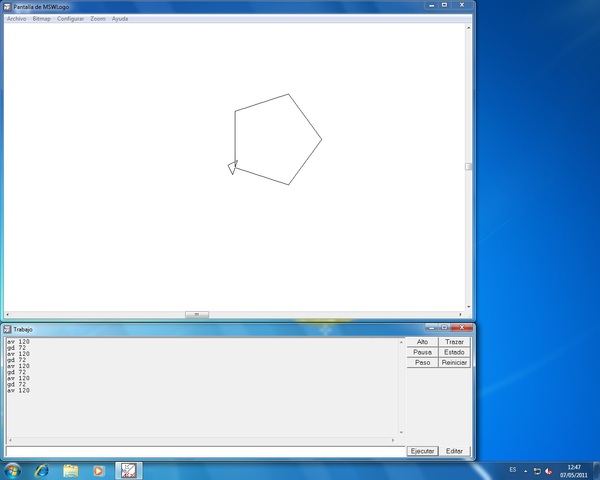The width and height of the screenshot is (600, 480).
Task: Click the history pane scroll down arrow
Action: pos(401,433)
